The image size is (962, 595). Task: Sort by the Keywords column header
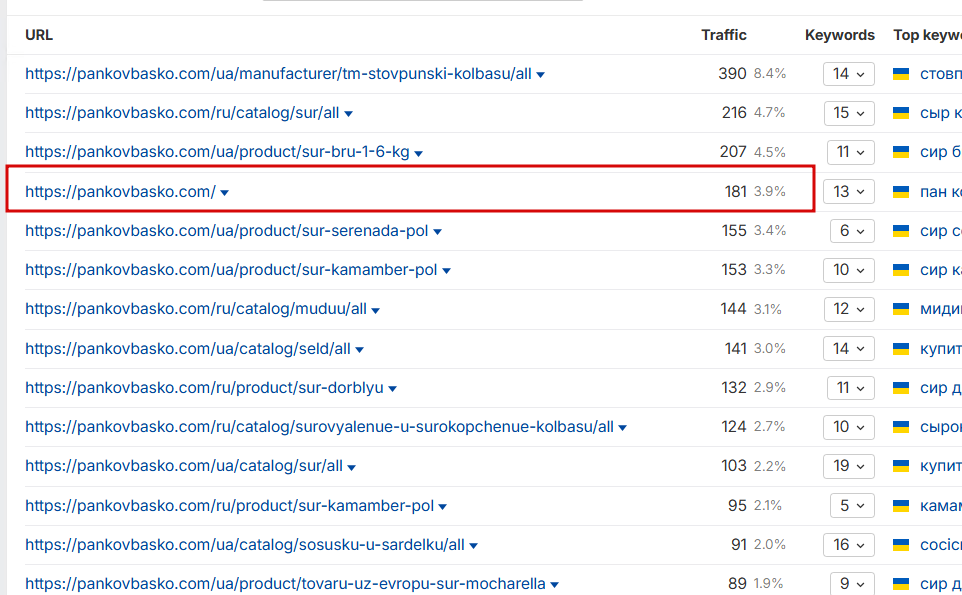tap(840, 36)
